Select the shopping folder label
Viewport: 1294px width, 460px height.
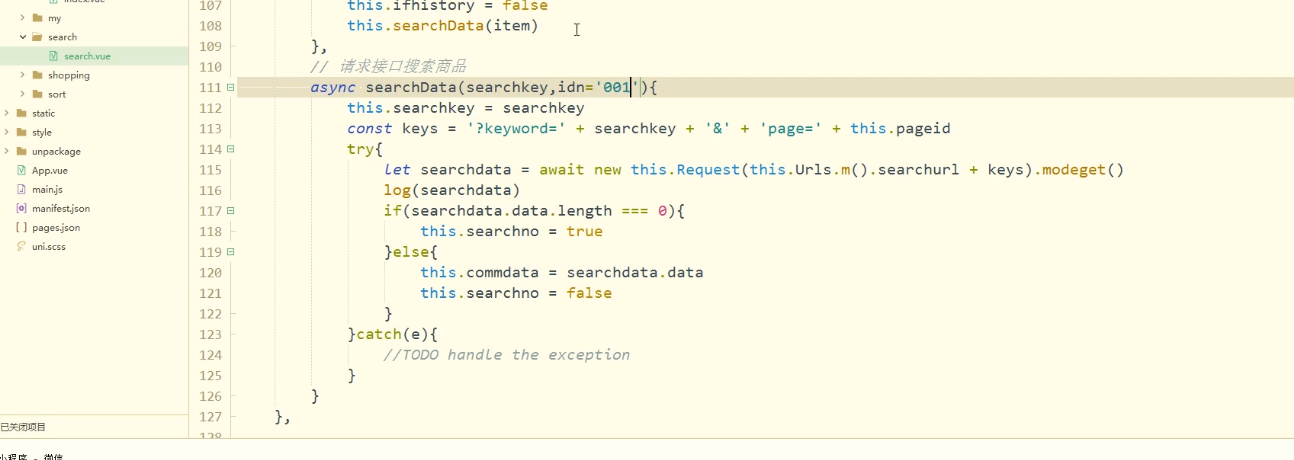click(69, 75)
